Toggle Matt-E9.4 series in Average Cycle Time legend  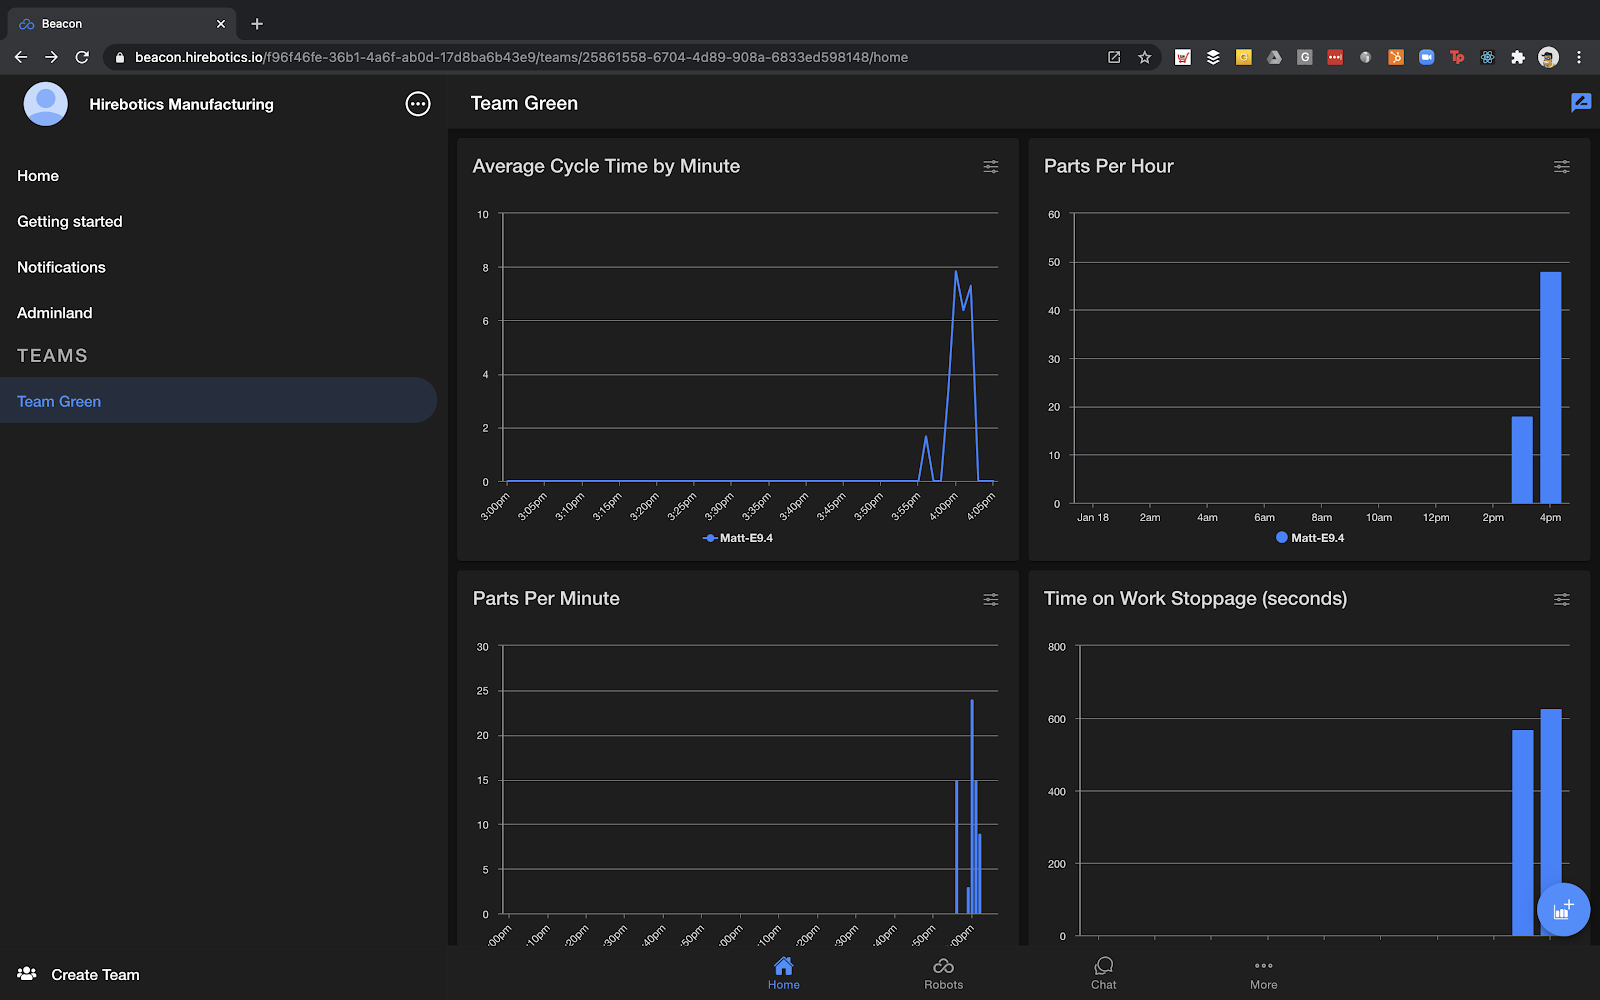pyautogui.click(x=738, y=538)
